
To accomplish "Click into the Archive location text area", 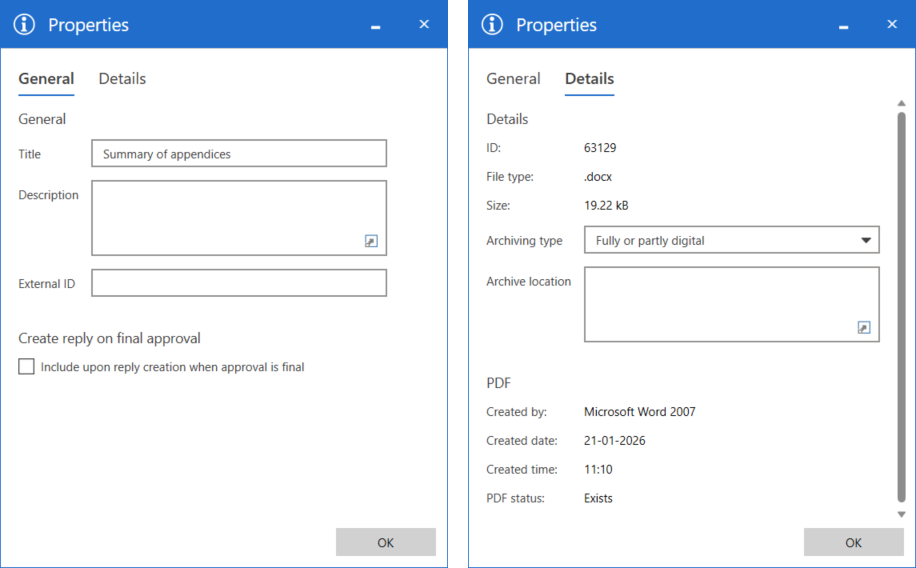I will (731, 304).
